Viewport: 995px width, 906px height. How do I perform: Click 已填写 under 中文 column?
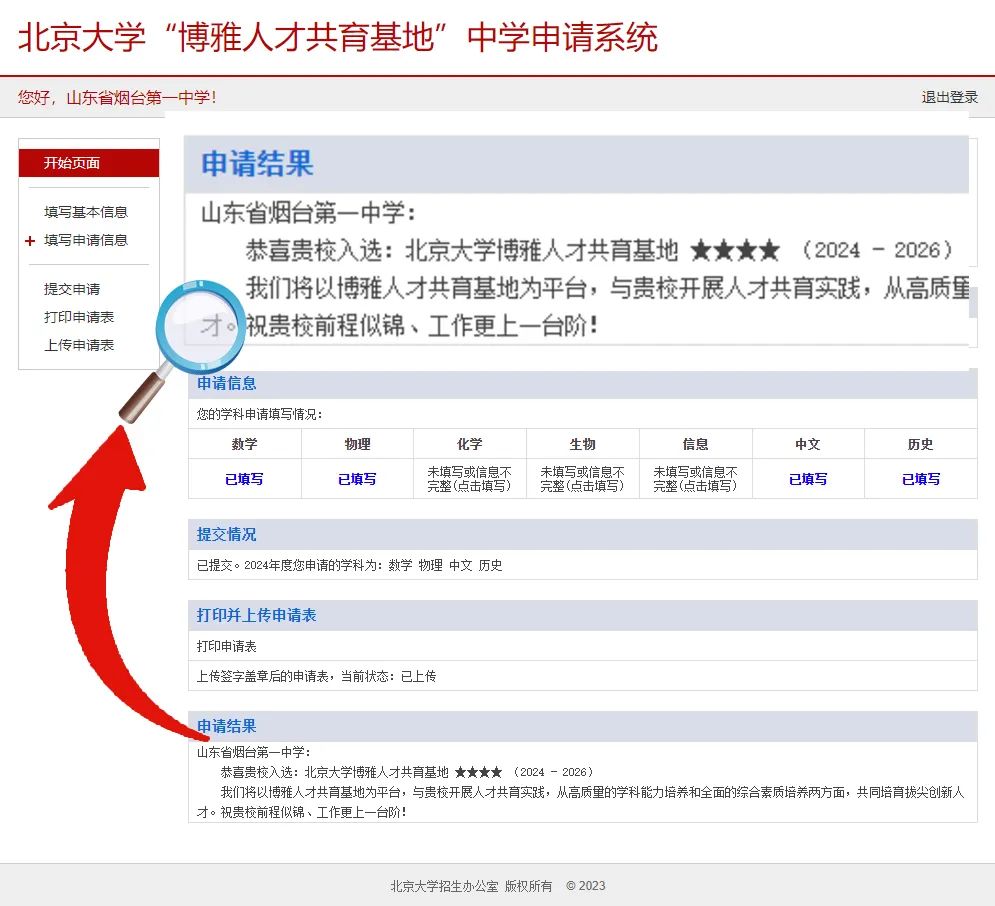(808, 479)
